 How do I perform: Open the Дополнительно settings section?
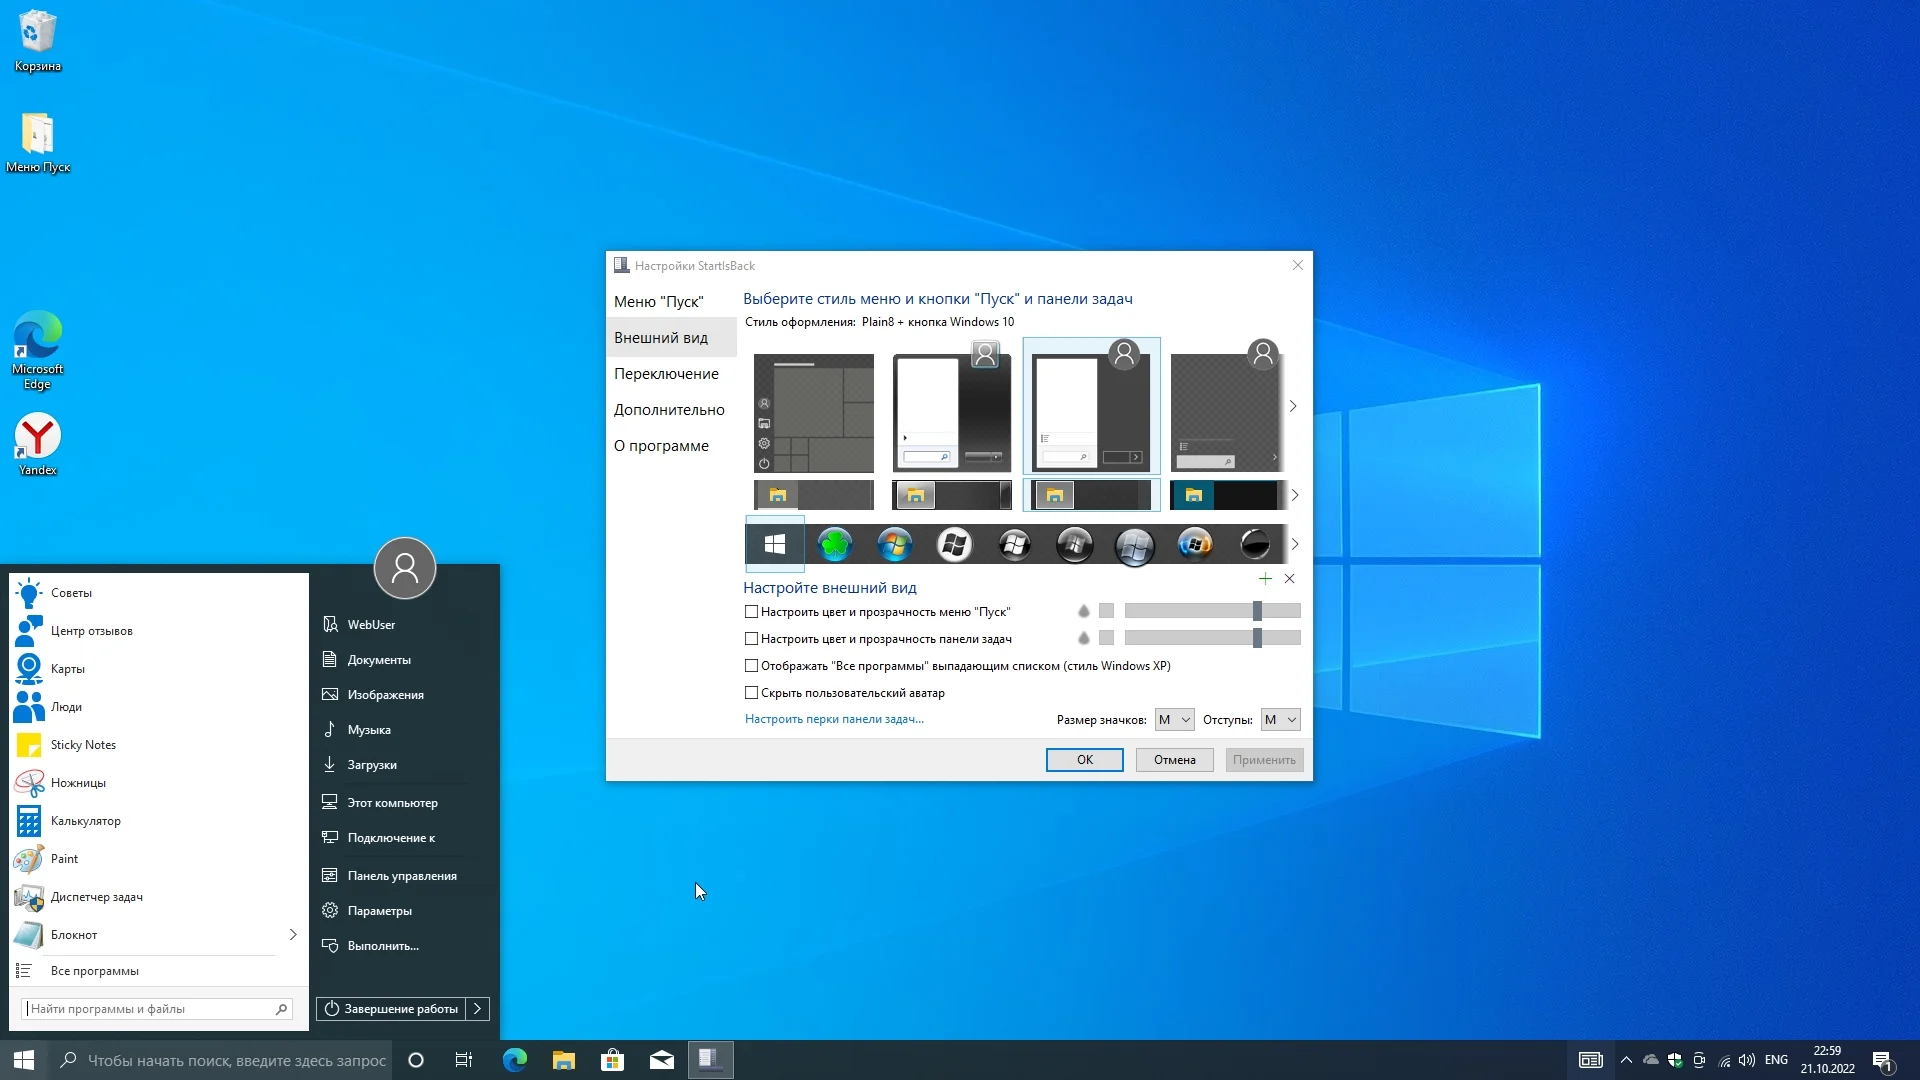coord(669,410)
